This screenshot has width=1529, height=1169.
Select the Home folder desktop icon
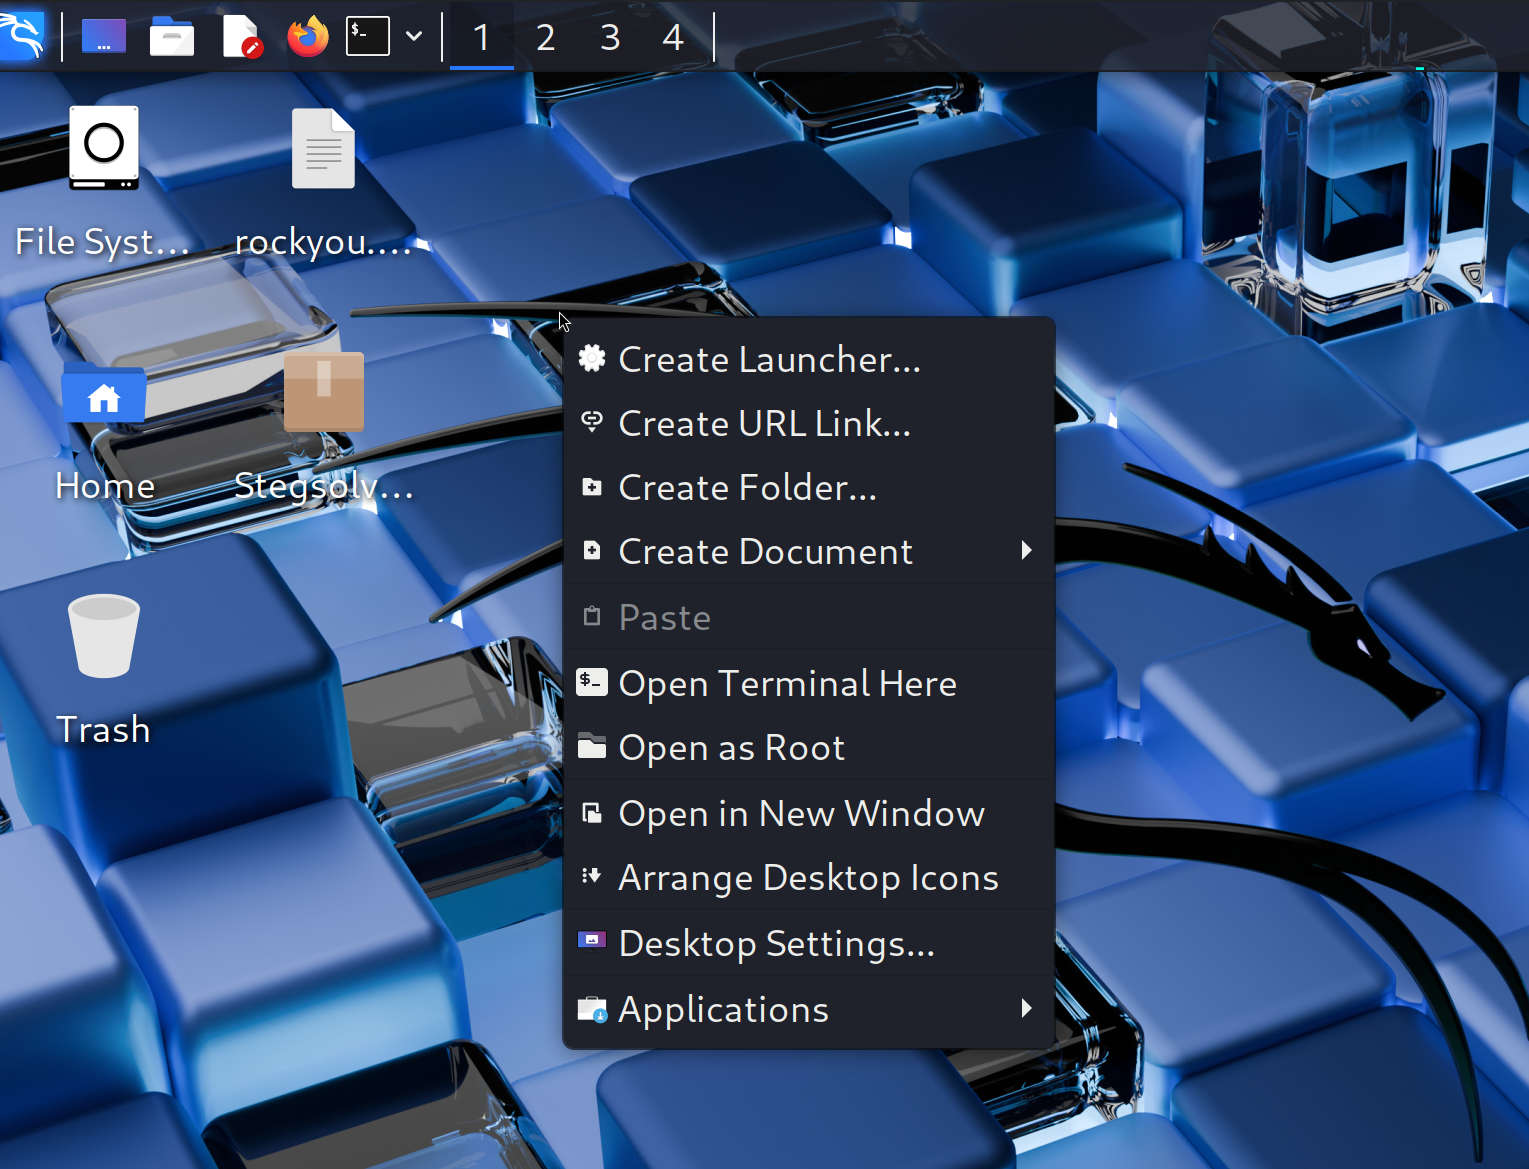tap(104, 397)
